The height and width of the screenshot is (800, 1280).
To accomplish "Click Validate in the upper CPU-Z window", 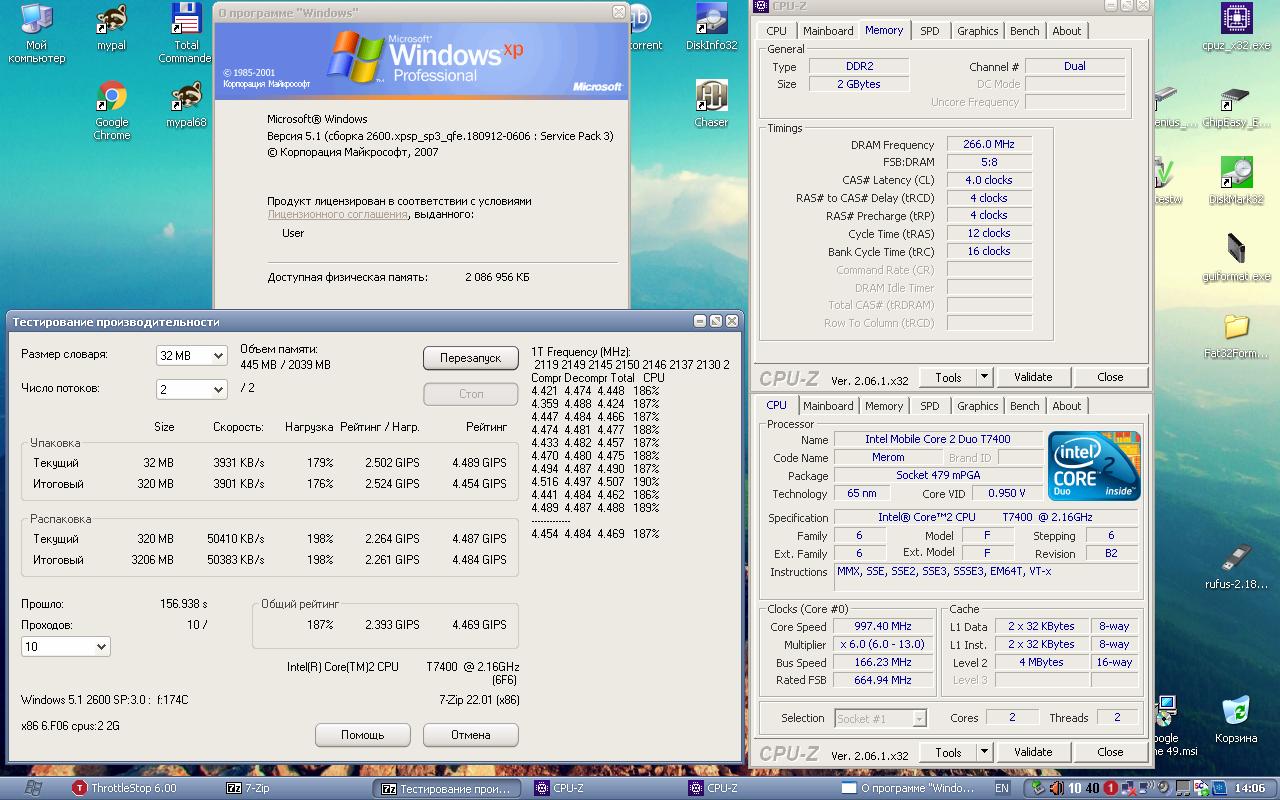I will click(x=1033, y=377).
